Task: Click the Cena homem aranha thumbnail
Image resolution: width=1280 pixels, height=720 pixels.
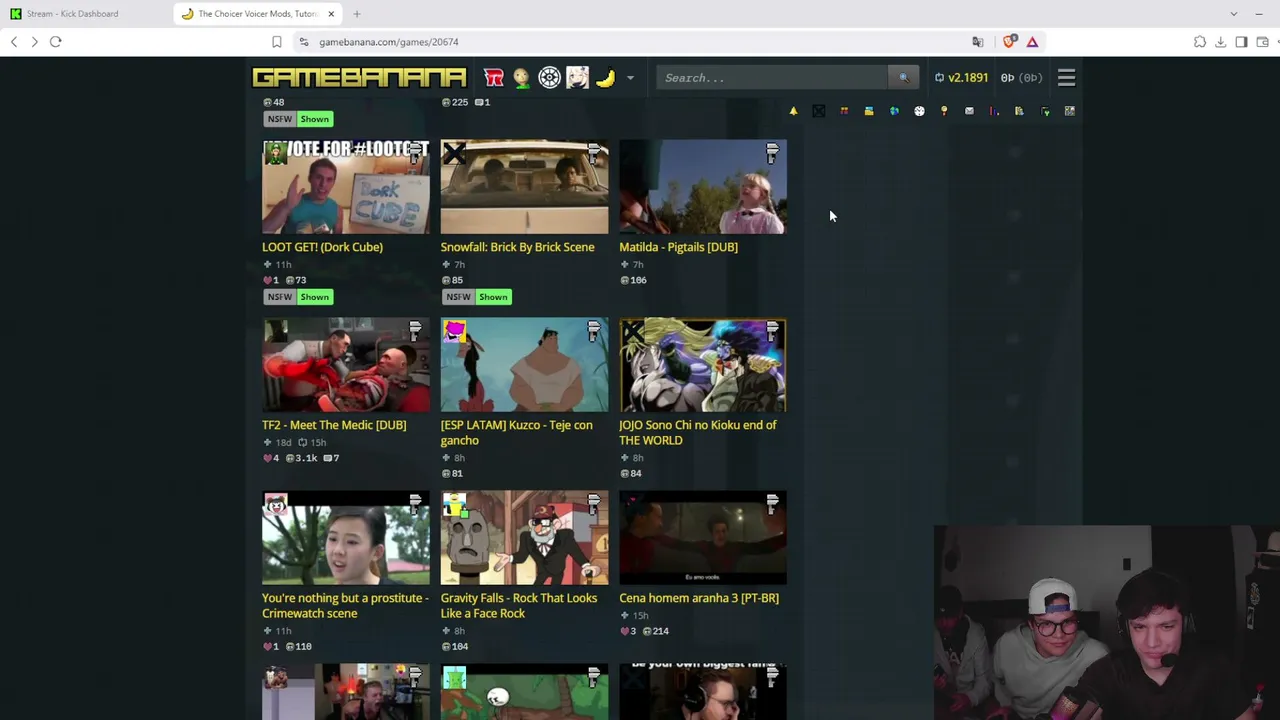Action: point(703,538)
